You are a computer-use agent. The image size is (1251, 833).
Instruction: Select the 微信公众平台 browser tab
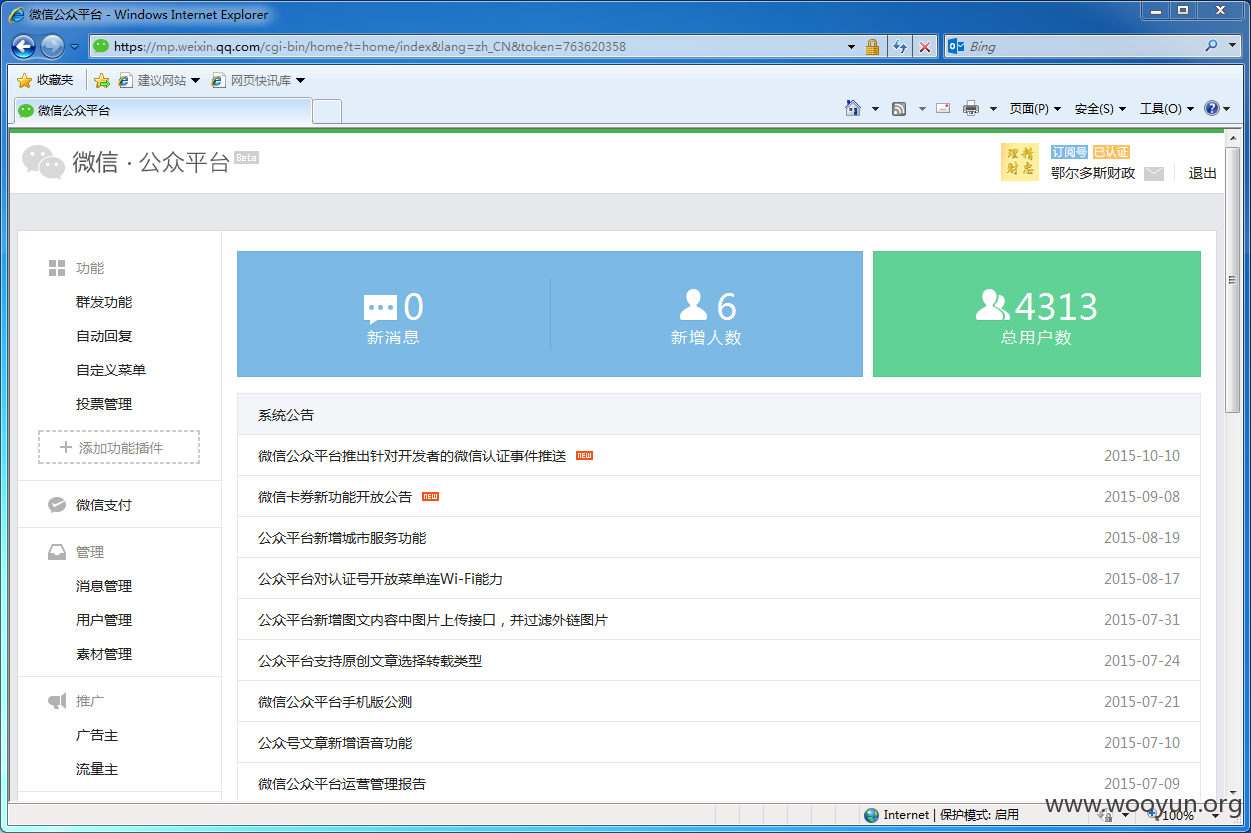[x=162, y=111]
